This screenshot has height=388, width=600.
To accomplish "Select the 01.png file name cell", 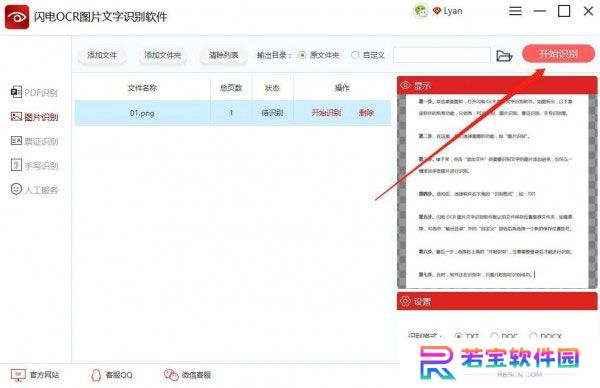I will 142,113.
